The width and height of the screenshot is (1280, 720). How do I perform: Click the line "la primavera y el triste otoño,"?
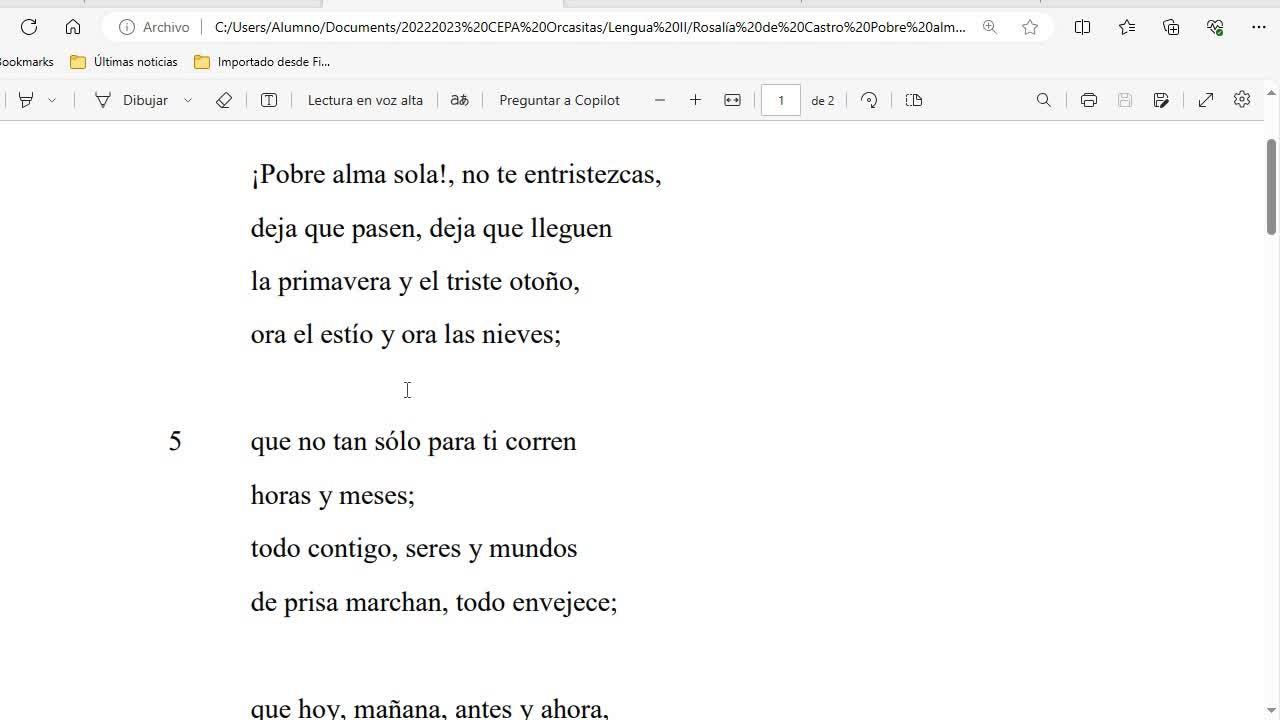point(415,281)
